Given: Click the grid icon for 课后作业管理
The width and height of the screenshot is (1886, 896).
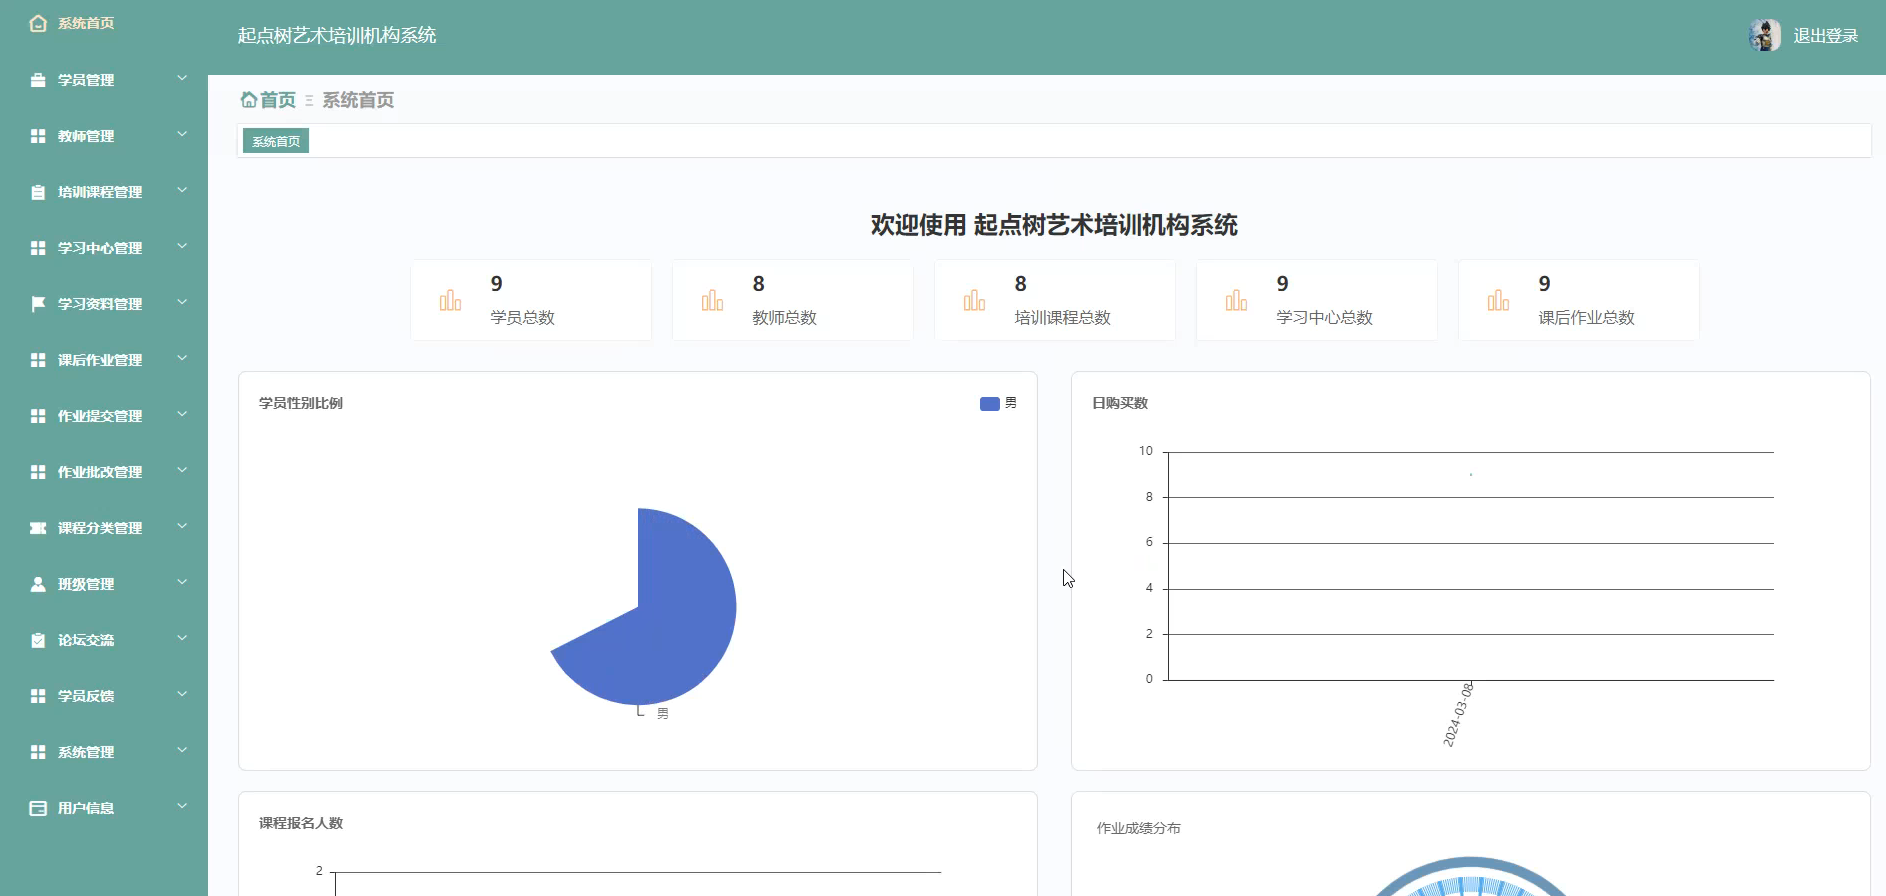Looking at the screenshot, I should coord(38,360).
